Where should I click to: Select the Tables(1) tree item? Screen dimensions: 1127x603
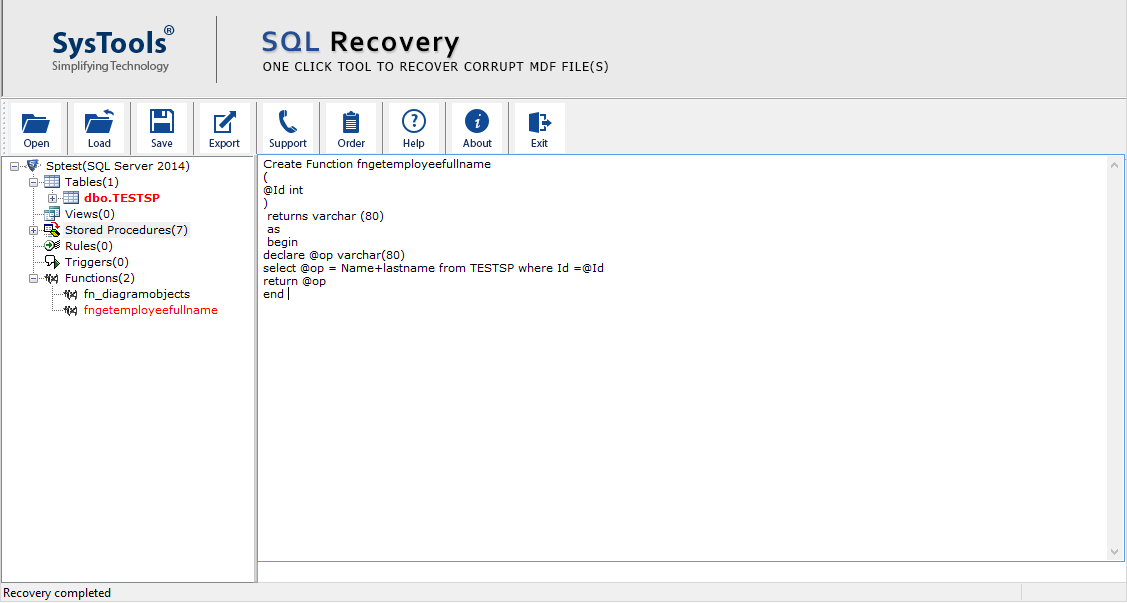92,182
